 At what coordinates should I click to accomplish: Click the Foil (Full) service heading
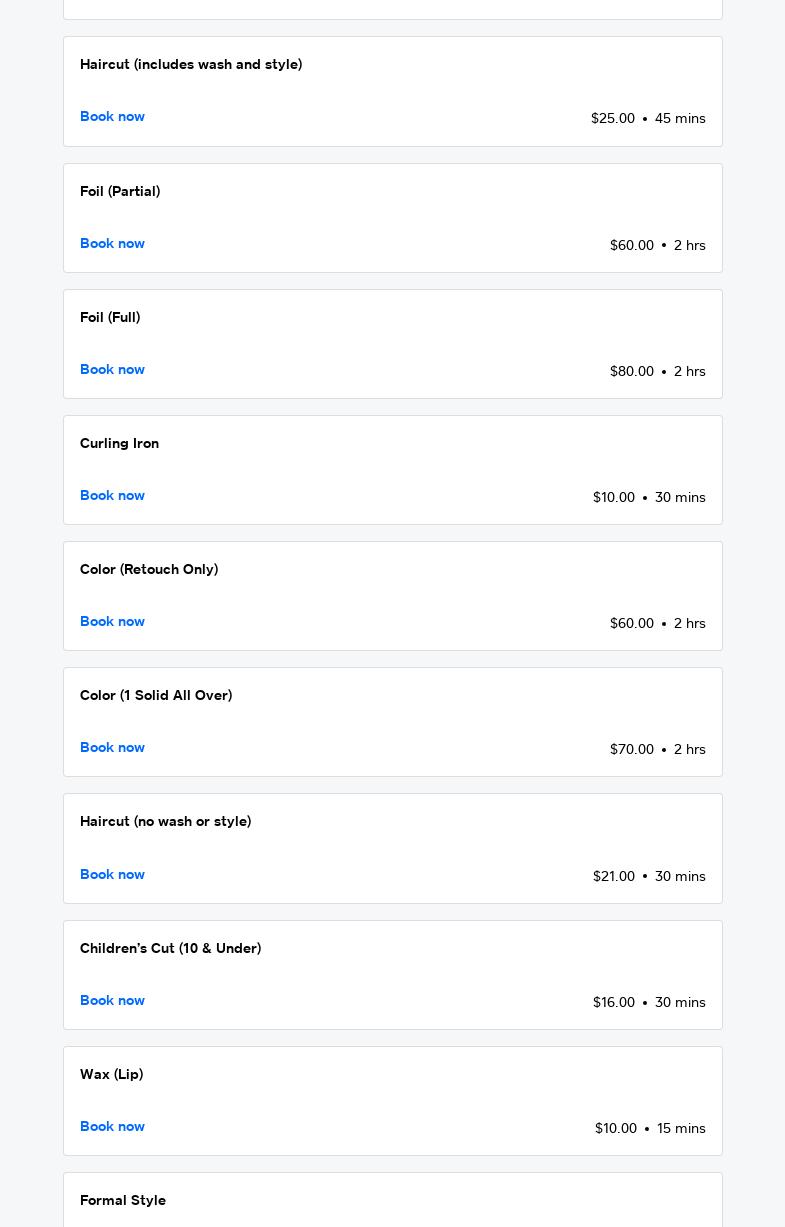tap(110, 317)
